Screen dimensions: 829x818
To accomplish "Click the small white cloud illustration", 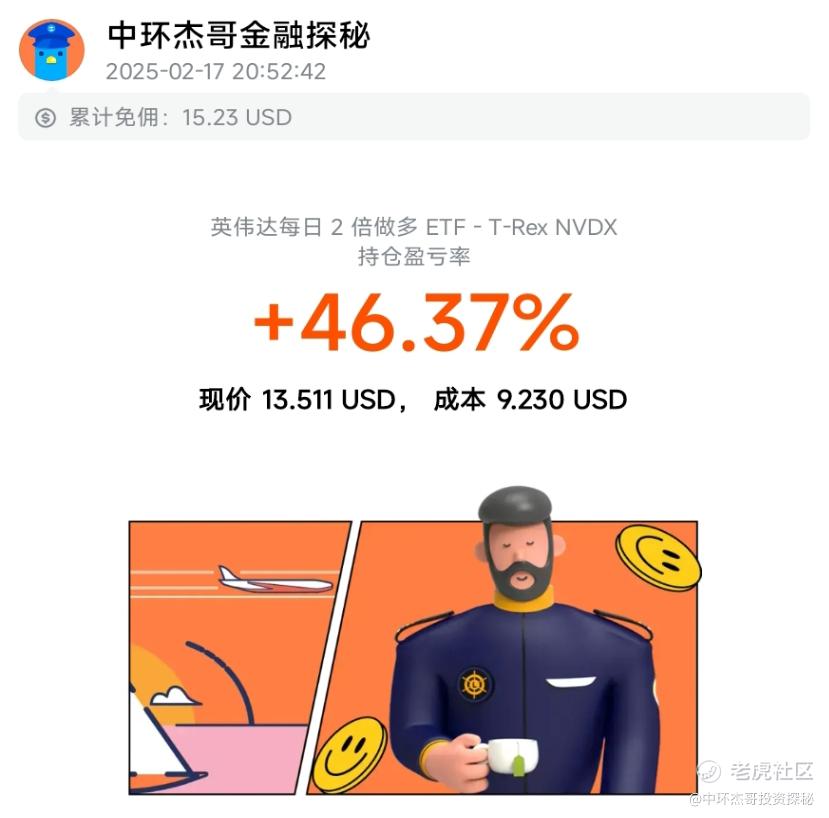I will 175,696.
